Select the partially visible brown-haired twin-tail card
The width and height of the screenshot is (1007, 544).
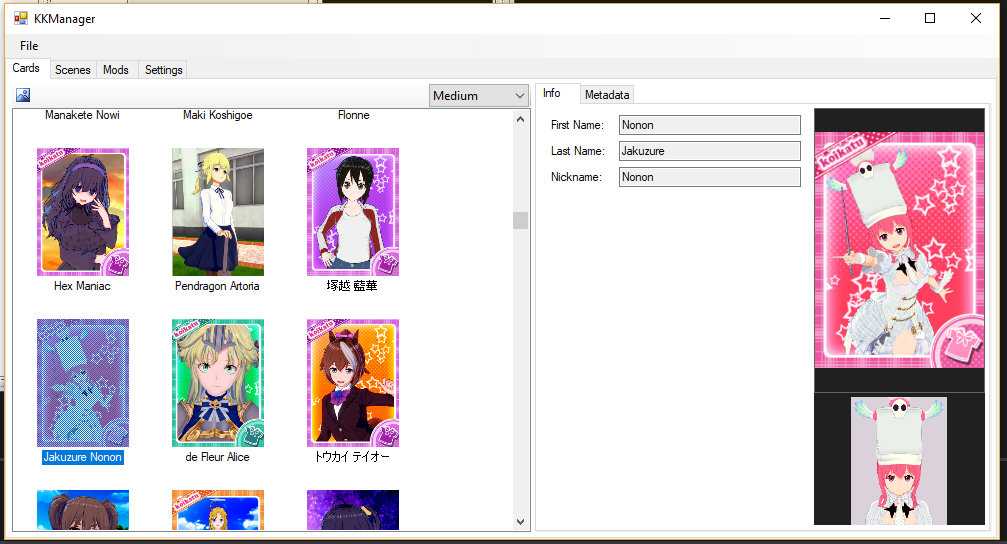[x=83, y=510]
